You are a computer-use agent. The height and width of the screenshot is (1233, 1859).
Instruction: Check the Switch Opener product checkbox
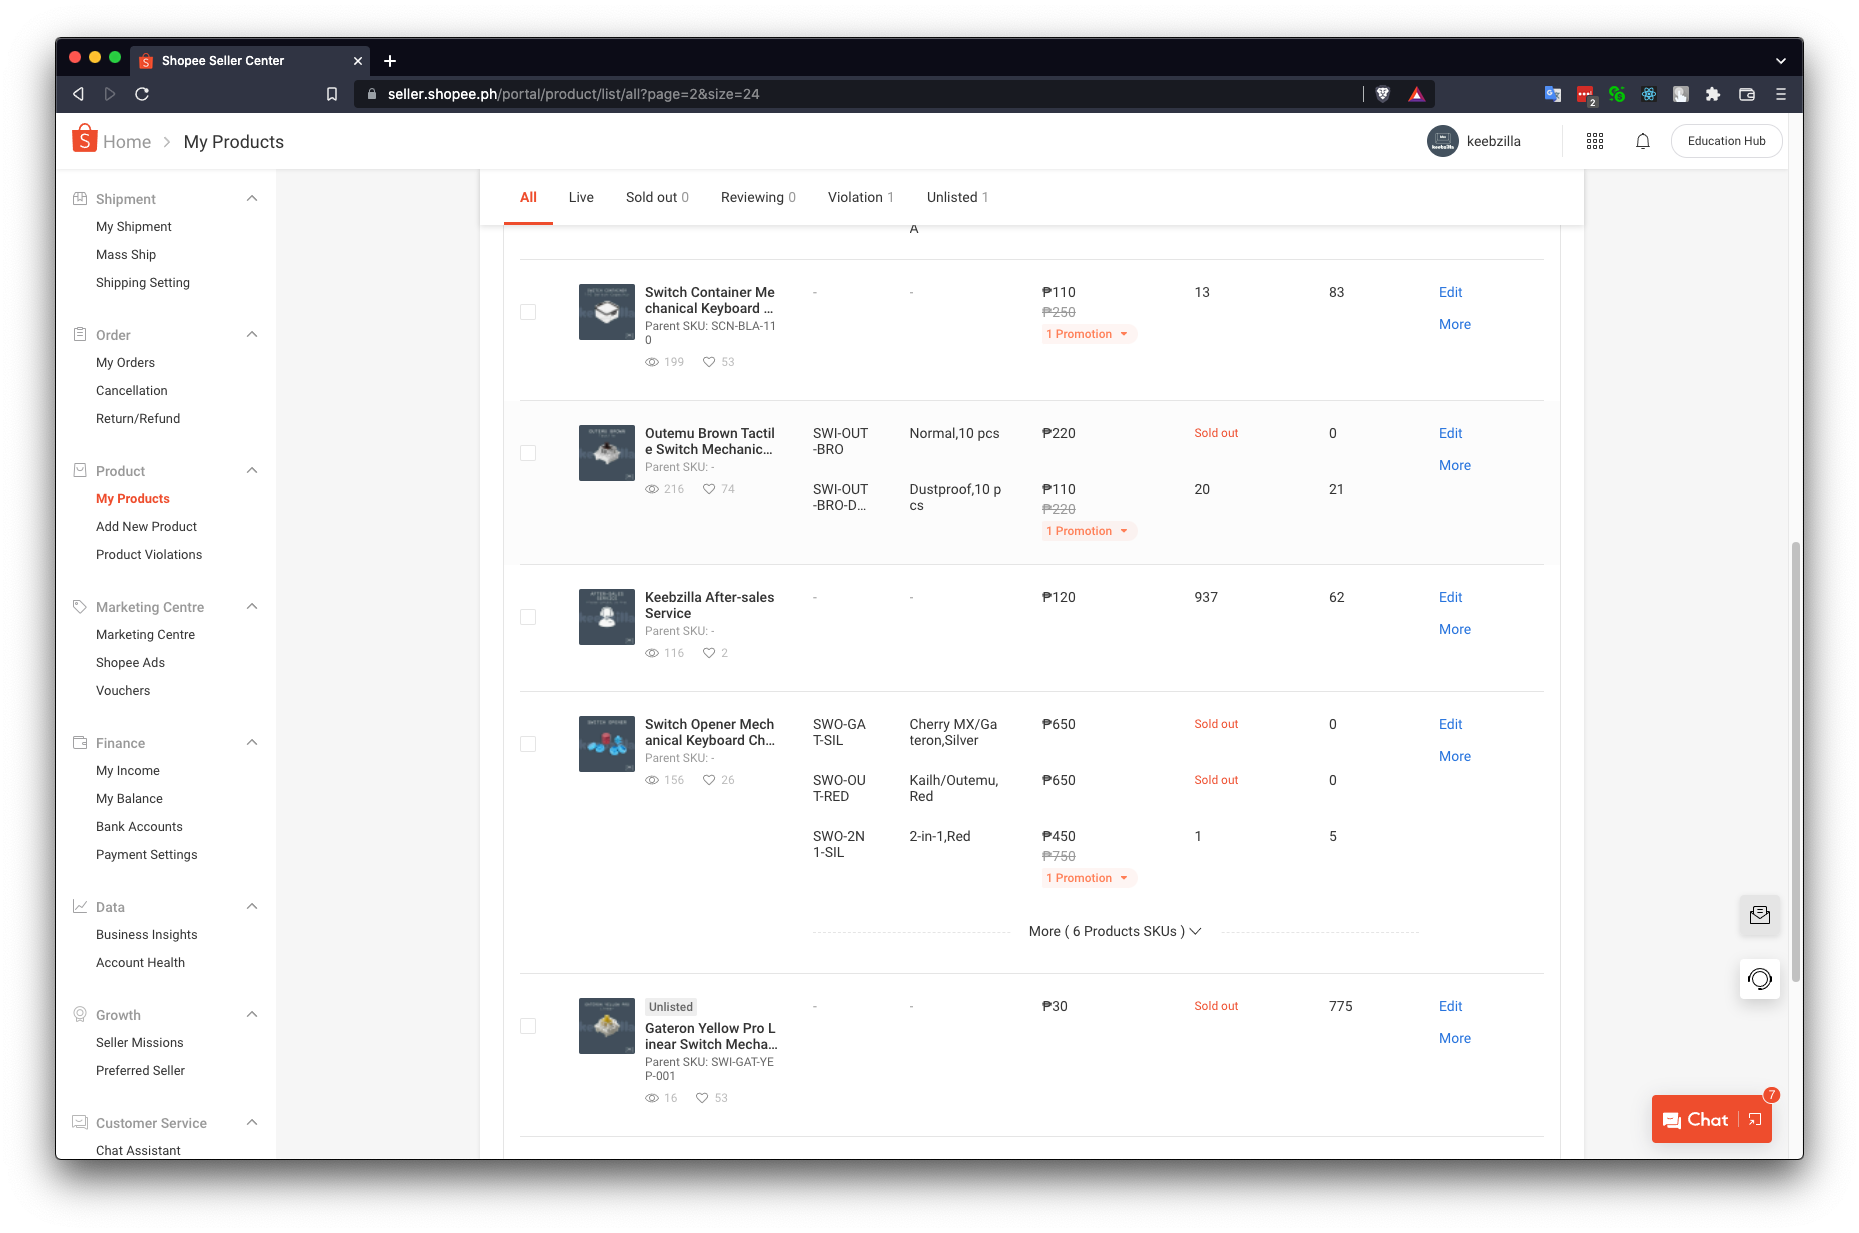[528, 744]
